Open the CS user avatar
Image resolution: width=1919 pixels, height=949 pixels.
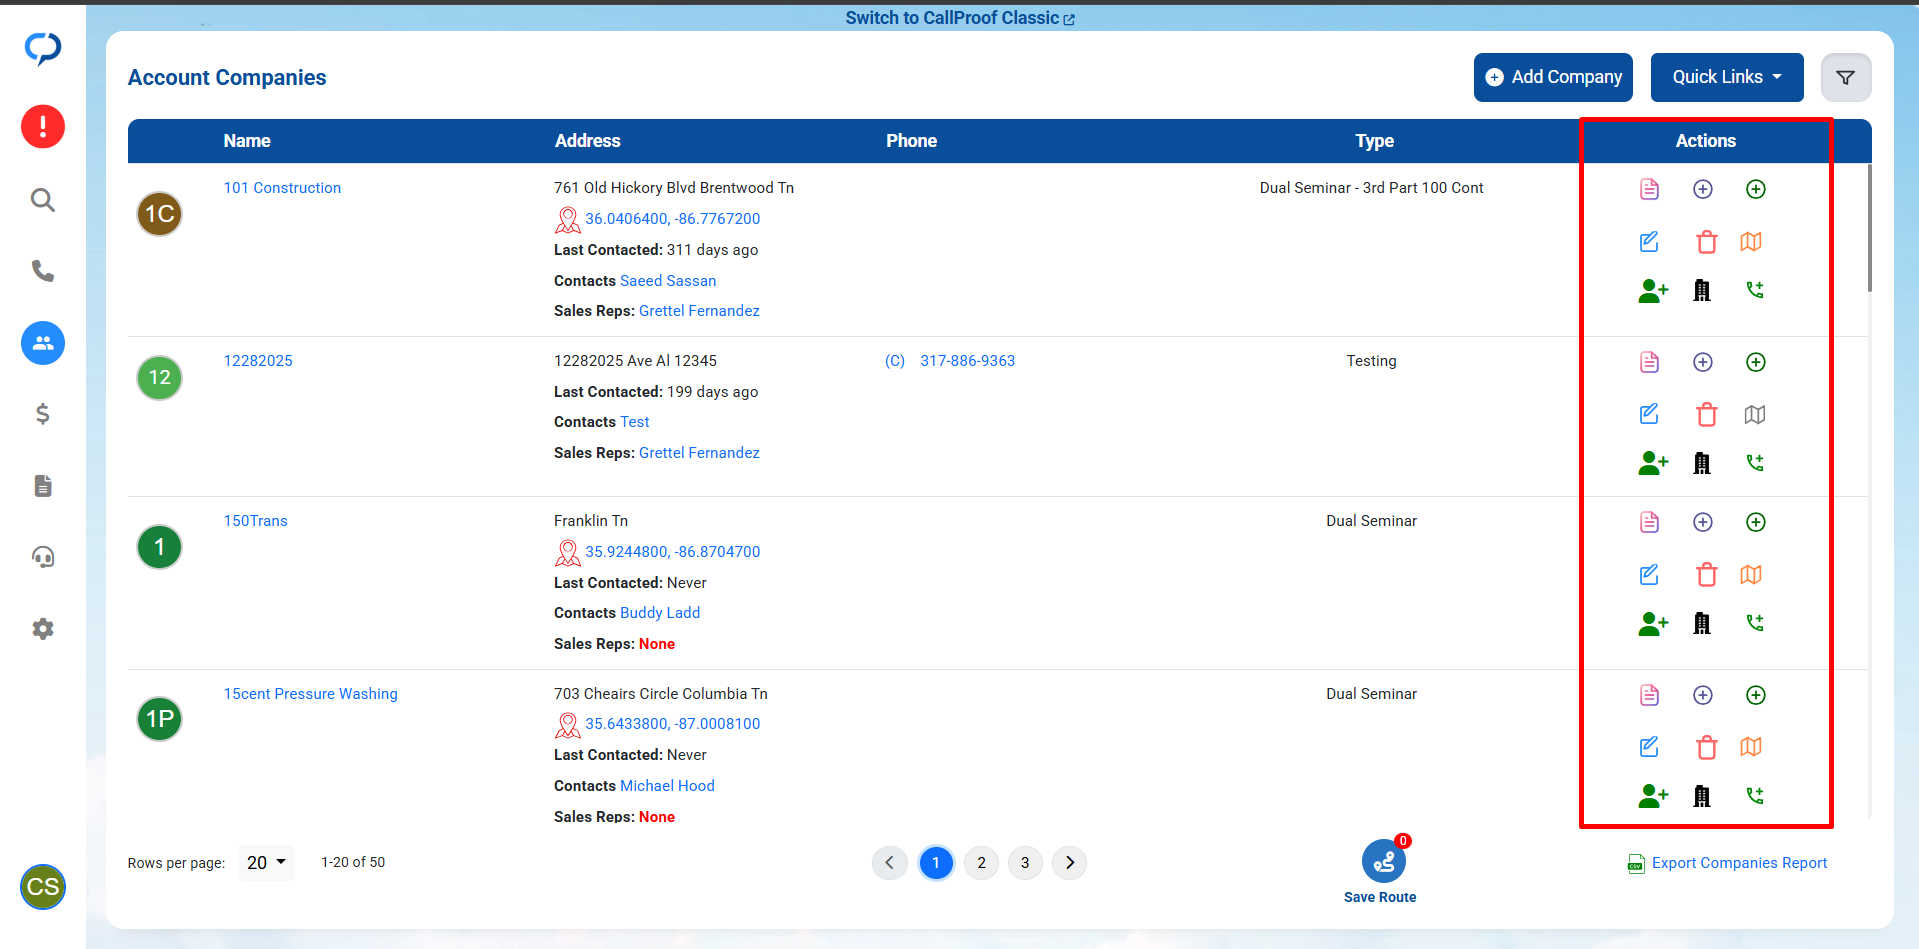tap(43, 887)
